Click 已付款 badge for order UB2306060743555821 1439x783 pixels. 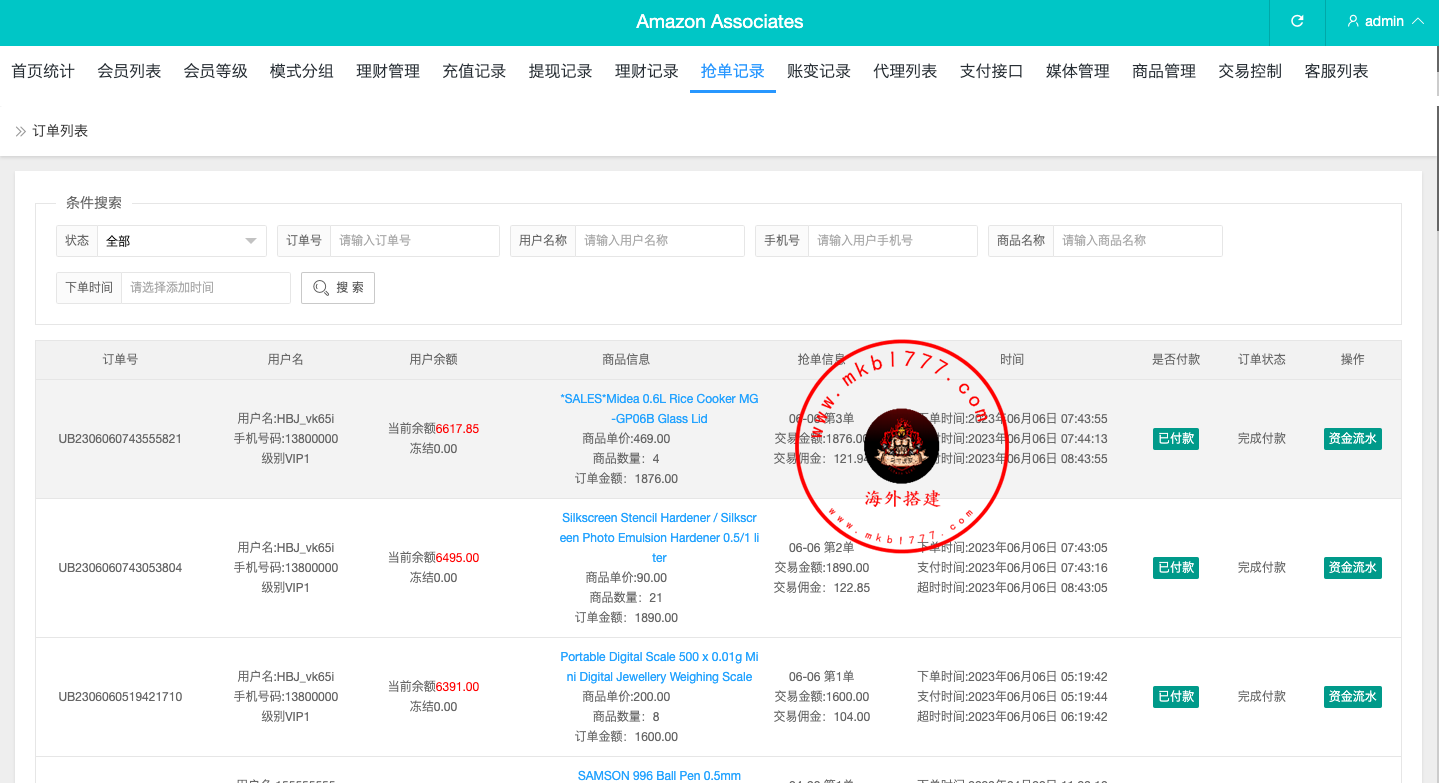pos(1176,438)
